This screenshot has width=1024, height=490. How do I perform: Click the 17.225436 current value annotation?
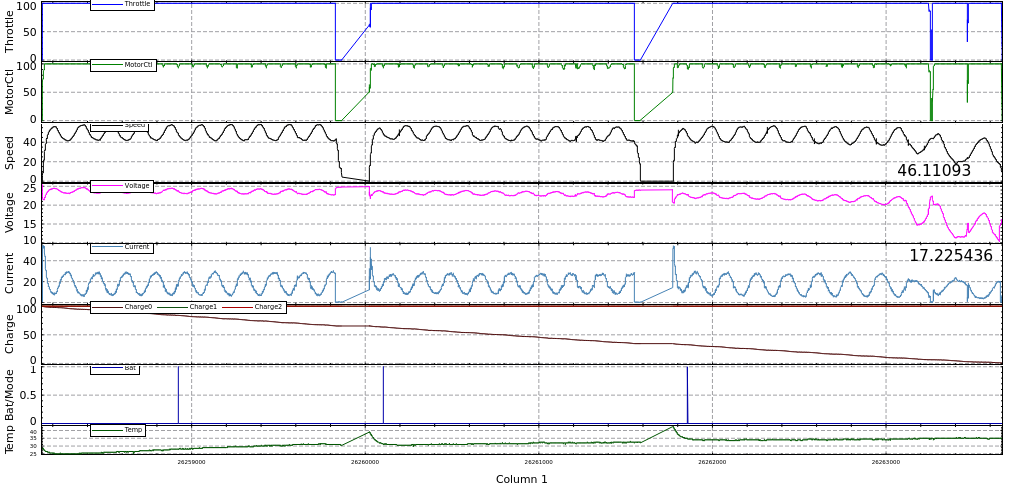tap(951, 256)
